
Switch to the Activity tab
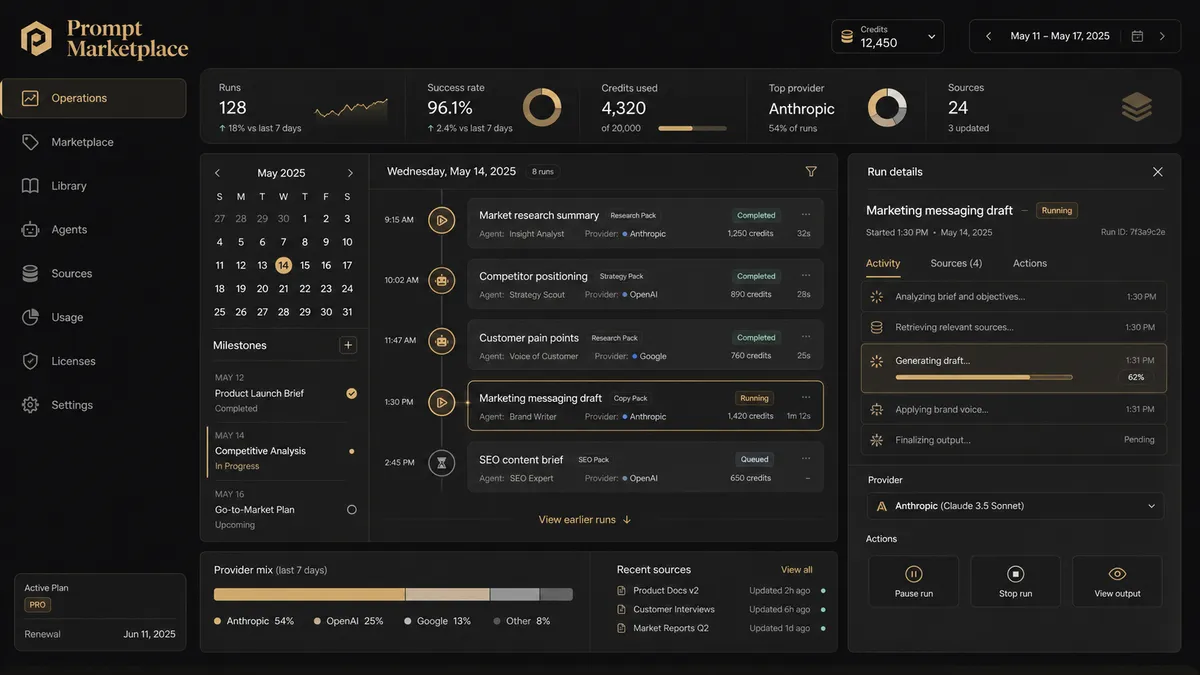click(x=883, y=263)
